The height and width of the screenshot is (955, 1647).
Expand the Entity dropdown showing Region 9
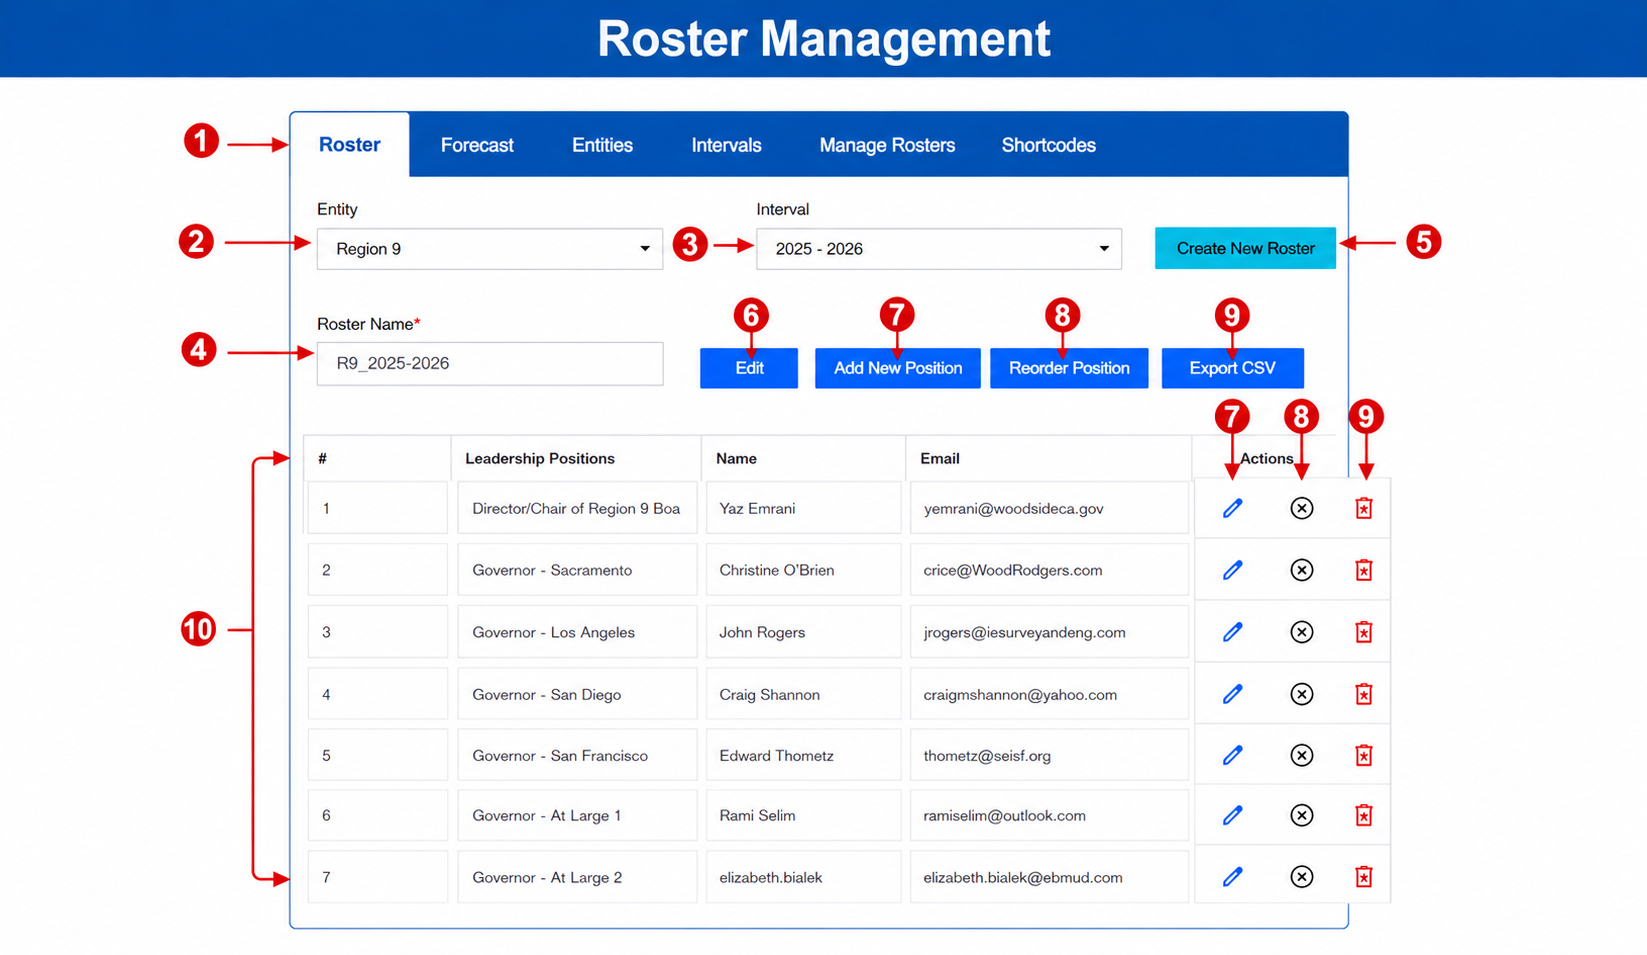click(x=490, y=249)
